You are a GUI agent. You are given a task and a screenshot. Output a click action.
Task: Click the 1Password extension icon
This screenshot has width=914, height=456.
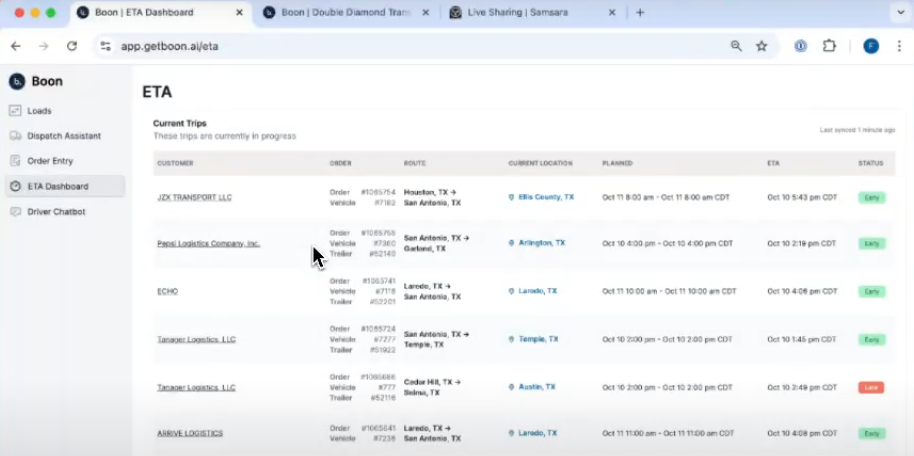[x=801, y=46]
